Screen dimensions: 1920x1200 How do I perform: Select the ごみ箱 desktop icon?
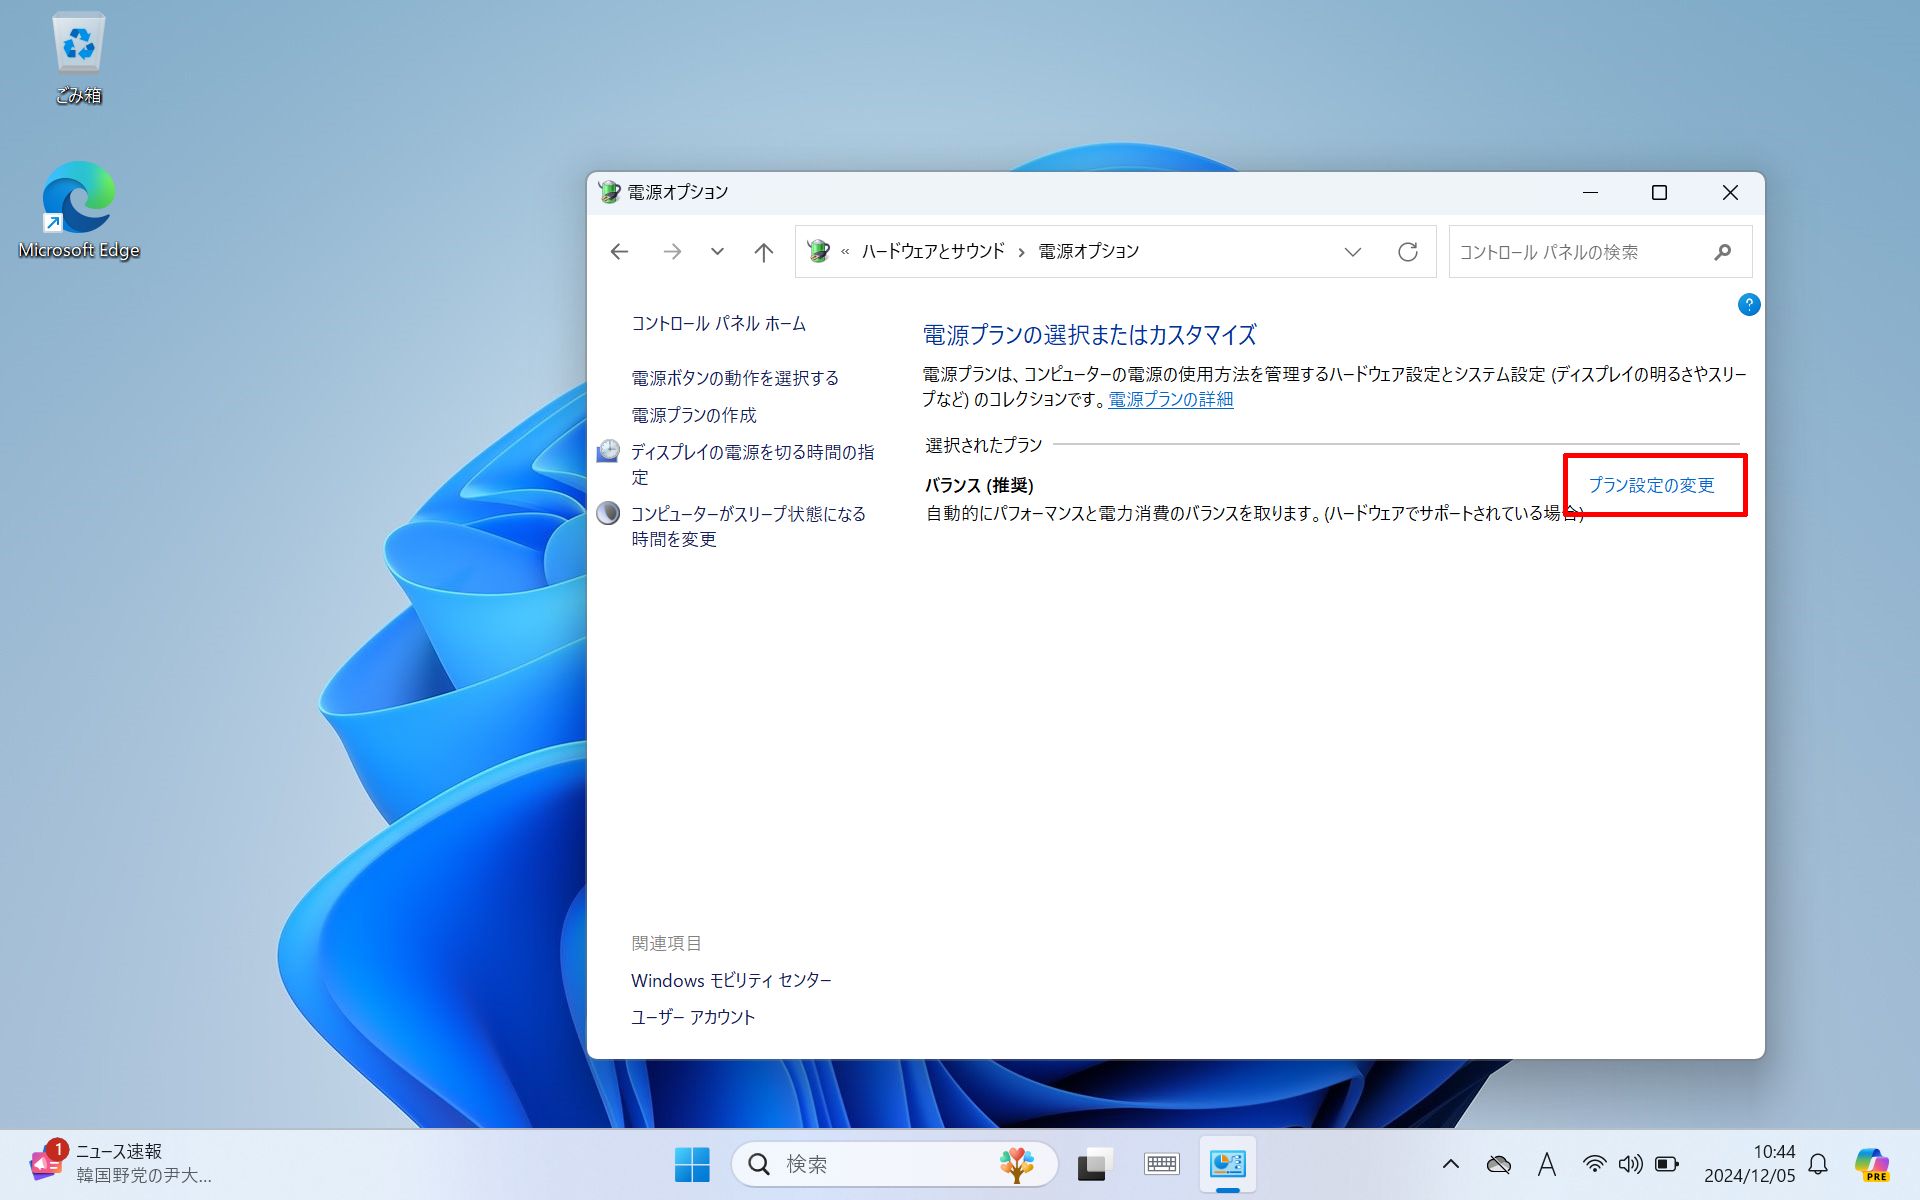pos(79,58)
